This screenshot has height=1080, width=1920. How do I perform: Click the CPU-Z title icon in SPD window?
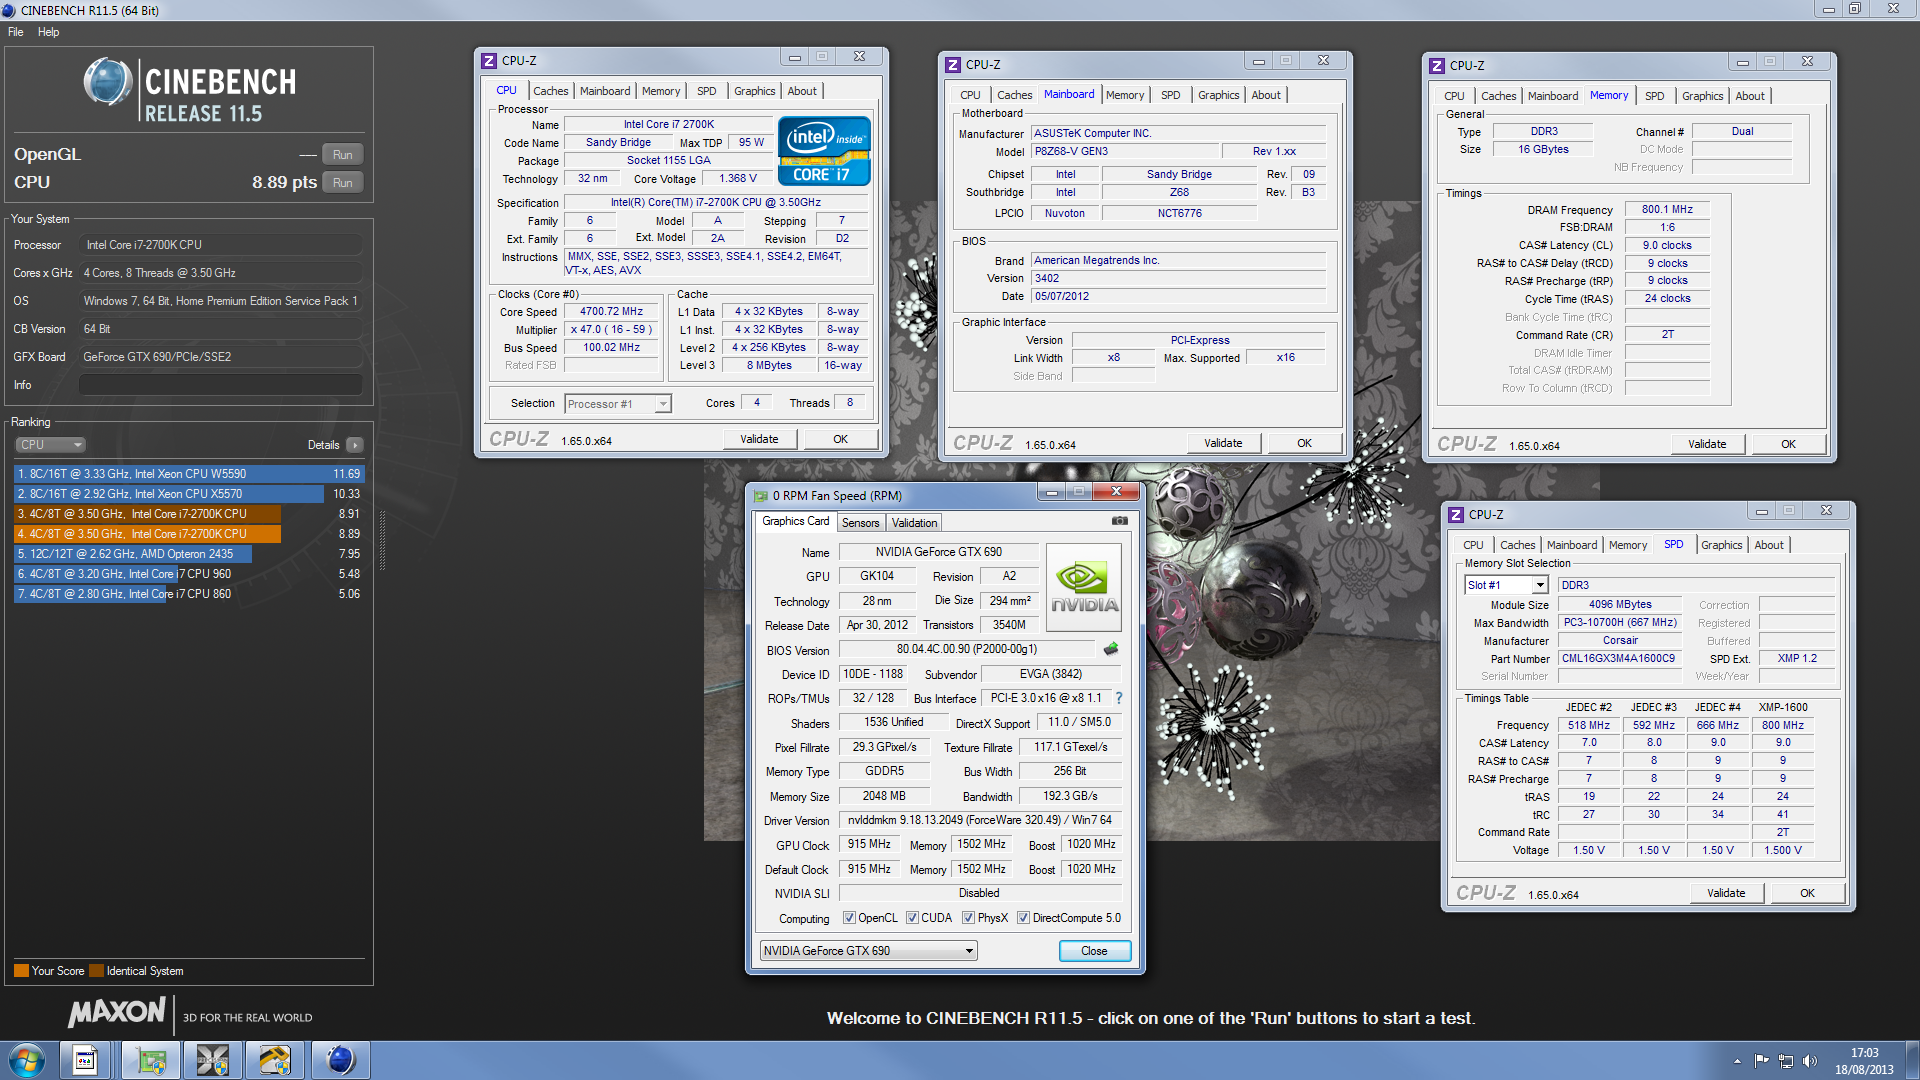pos(1456,515)
